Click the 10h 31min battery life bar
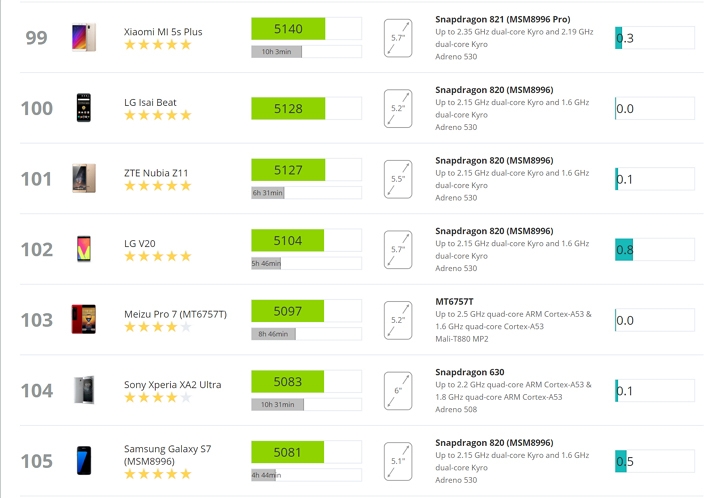The image size is (720, 498). 306,404
